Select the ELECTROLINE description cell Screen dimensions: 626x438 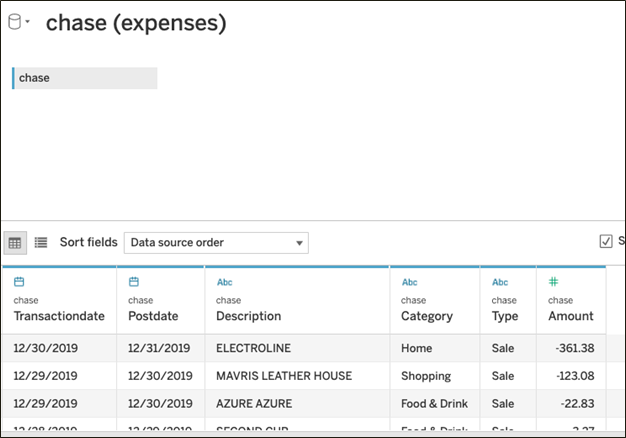point(251,348)
